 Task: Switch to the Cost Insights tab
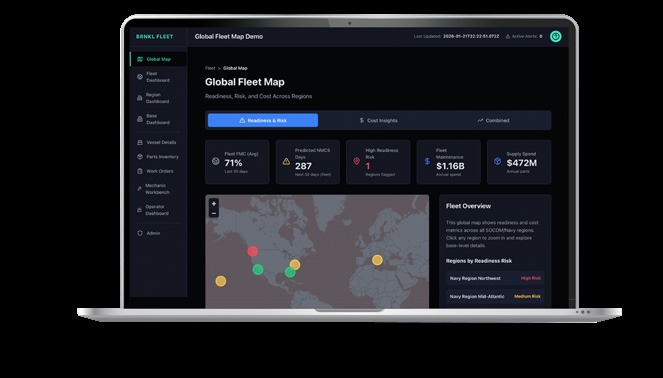coord(378,121)
